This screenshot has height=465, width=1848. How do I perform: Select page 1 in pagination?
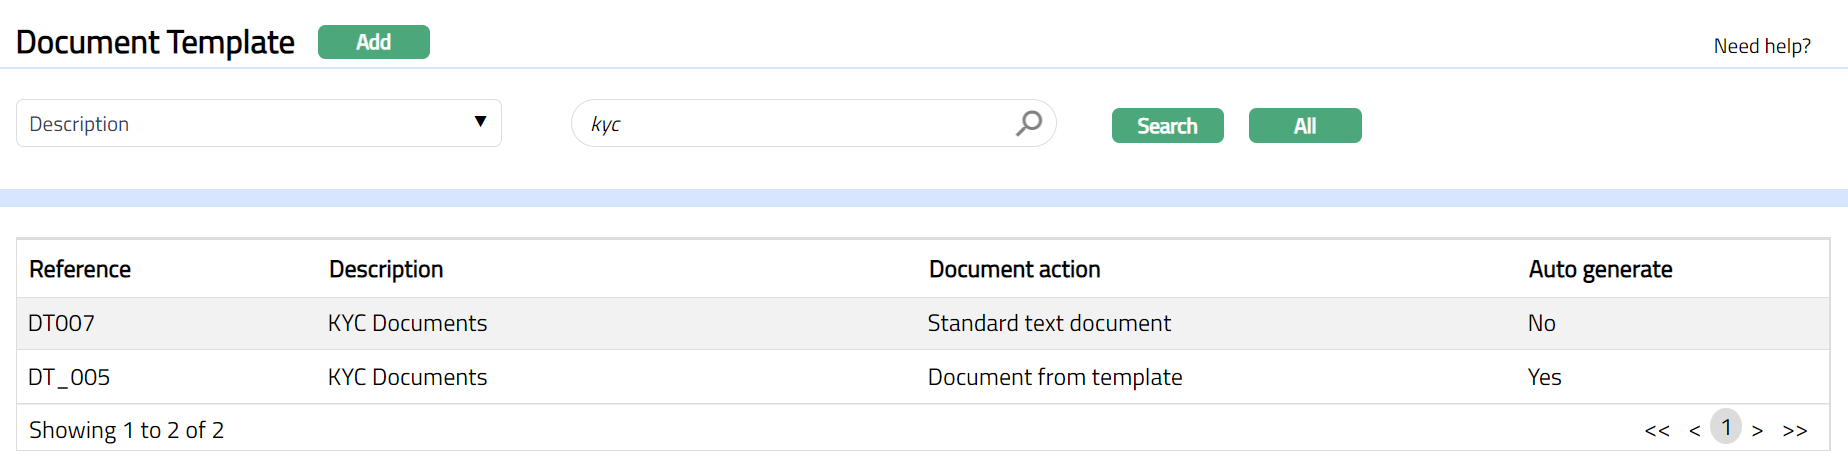(x=1725, y=427)
